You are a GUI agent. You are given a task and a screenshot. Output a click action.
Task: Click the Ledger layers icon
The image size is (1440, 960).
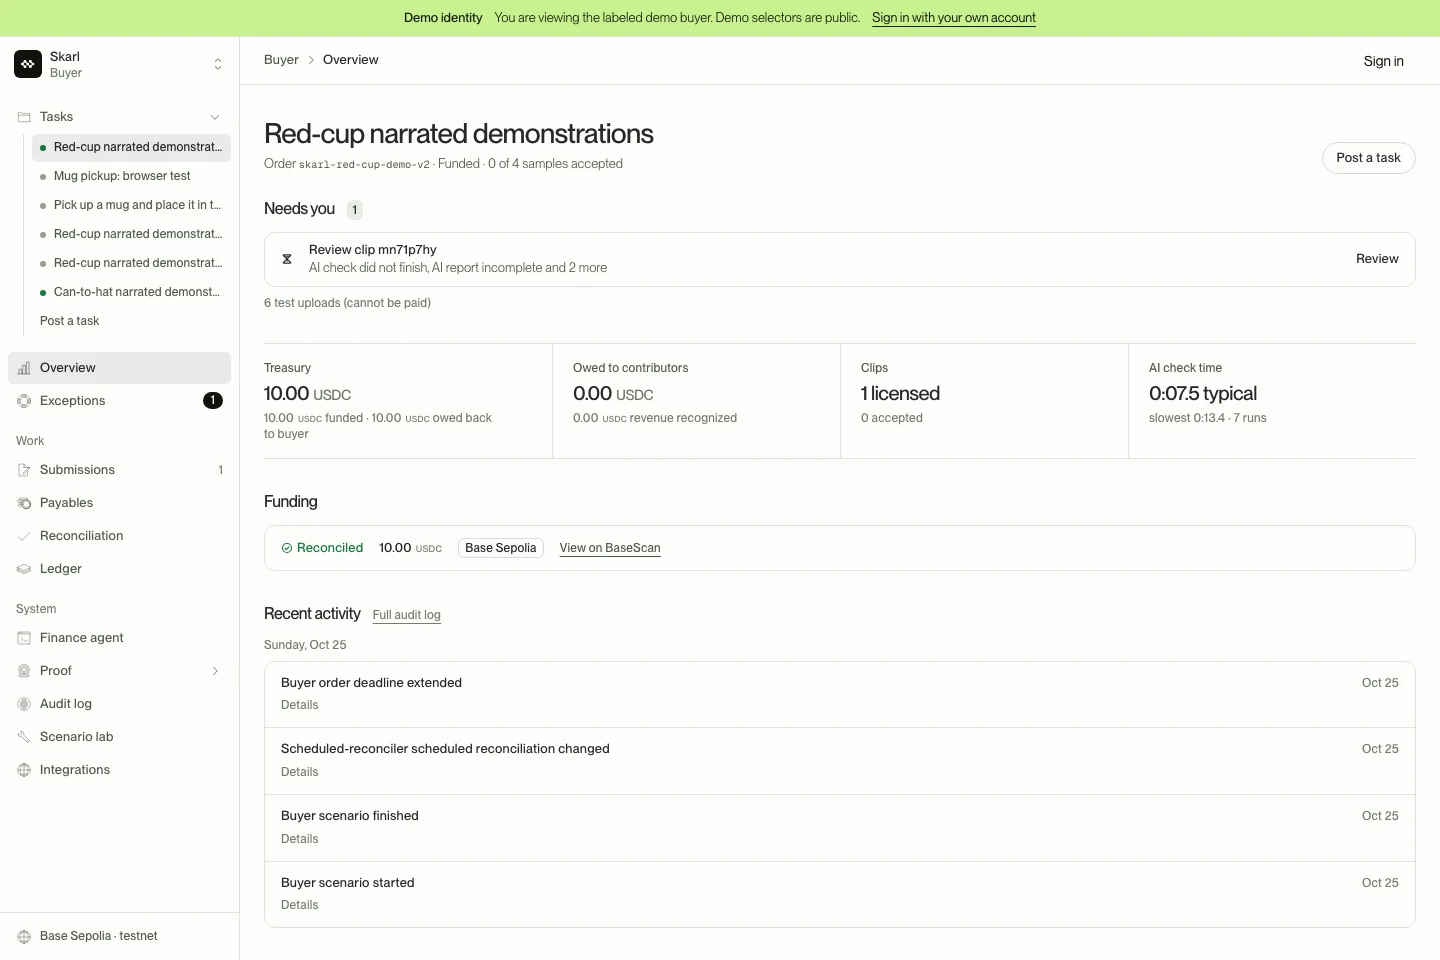point(24,569)
